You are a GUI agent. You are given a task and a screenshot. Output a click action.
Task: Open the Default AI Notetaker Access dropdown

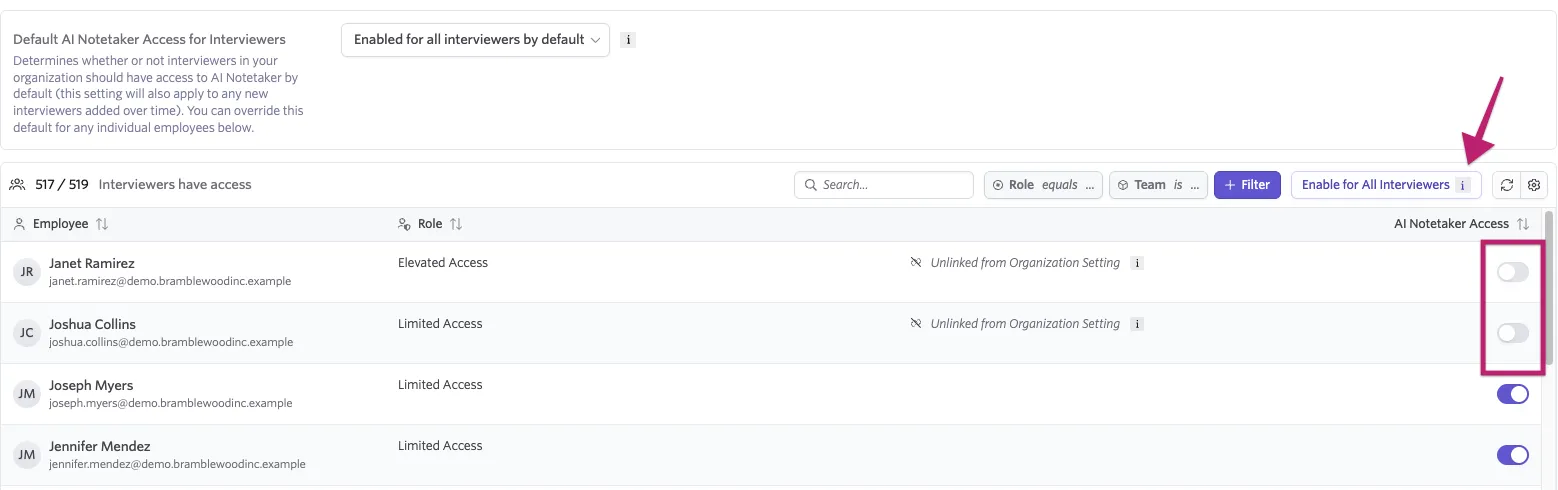click(x=475, y=40)
